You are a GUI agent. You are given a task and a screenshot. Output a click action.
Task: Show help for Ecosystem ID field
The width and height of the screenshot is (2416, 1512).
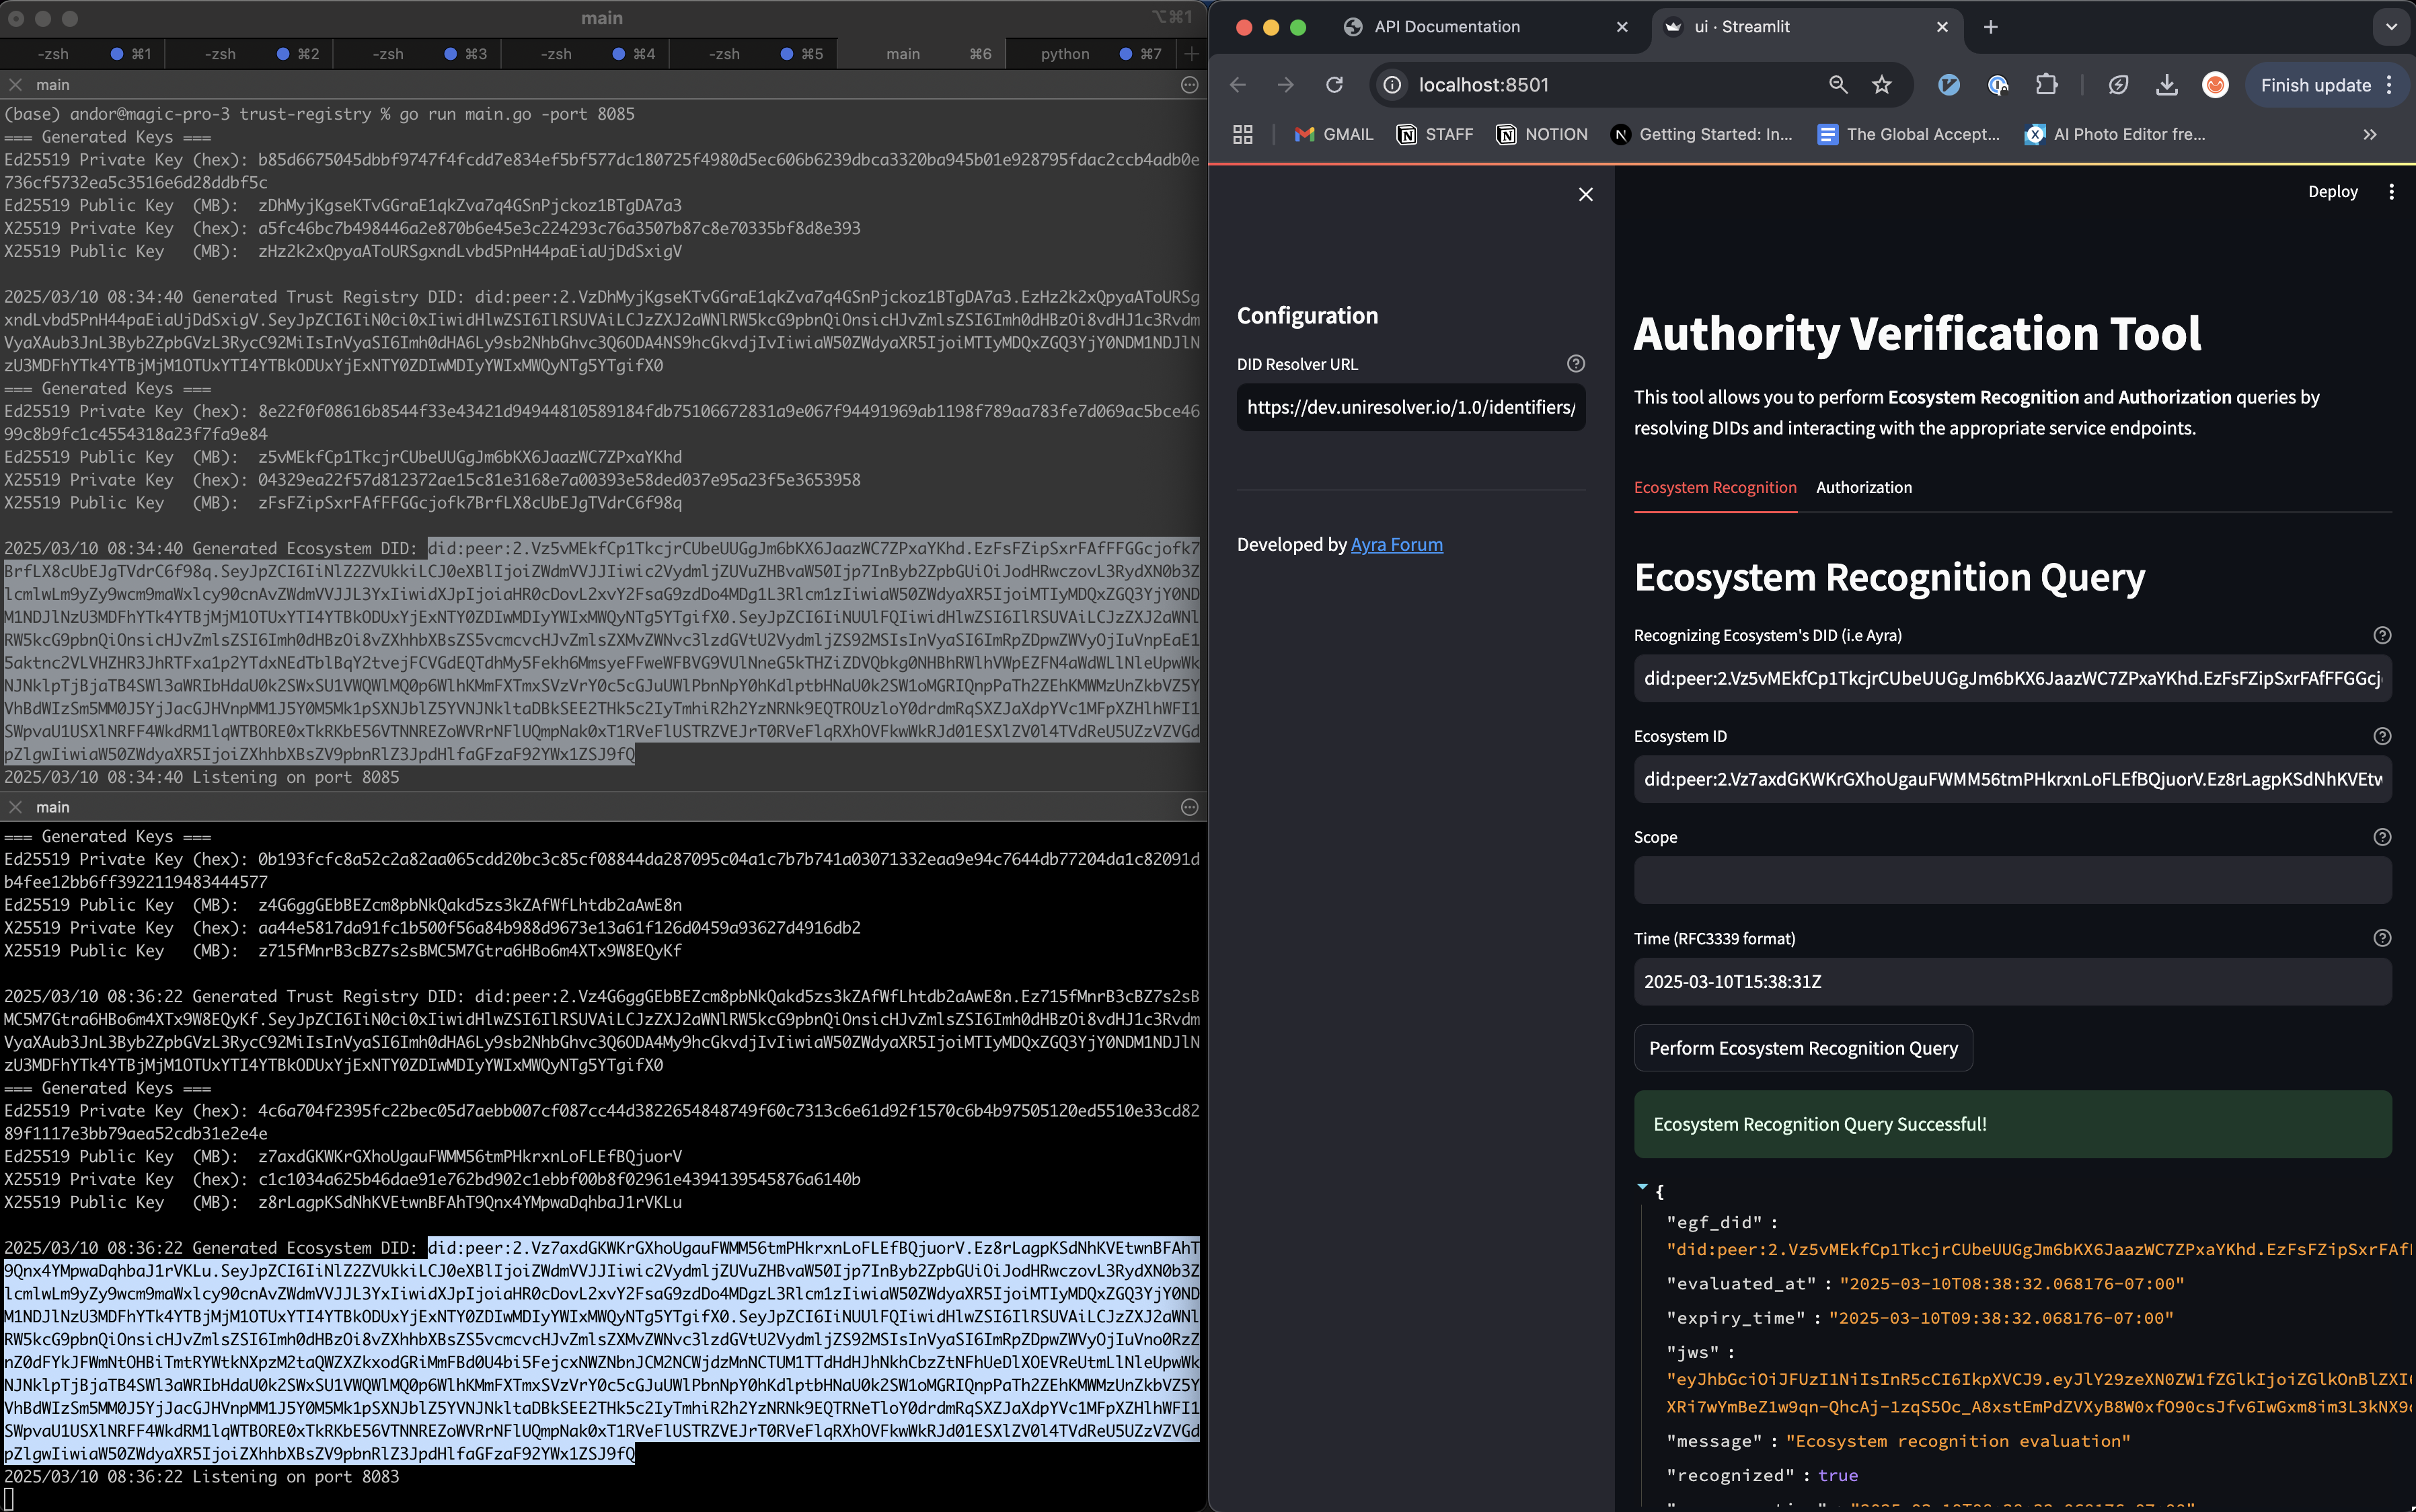2382,736
